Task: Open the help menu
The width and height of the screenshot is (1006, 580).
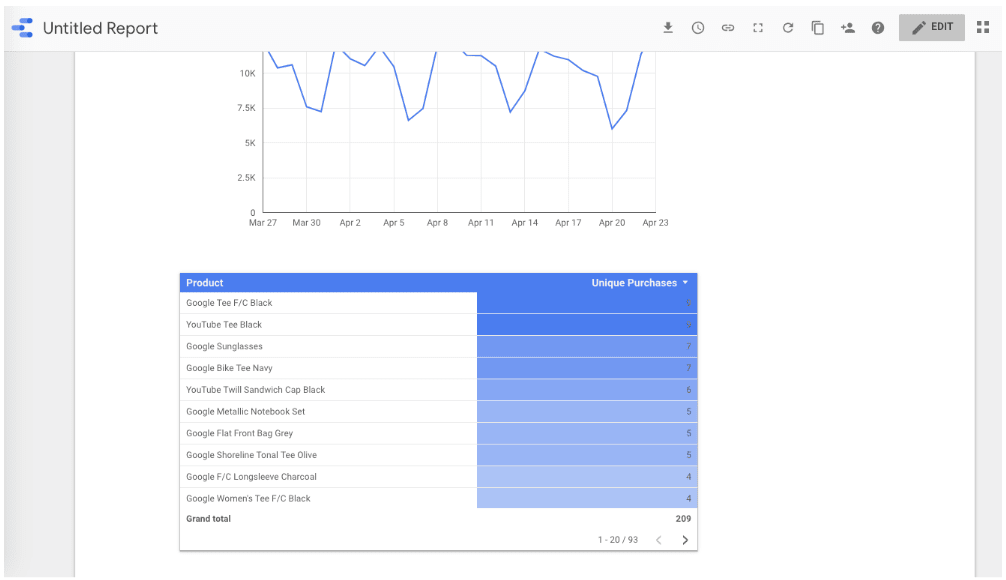Action: coord(877,27)
